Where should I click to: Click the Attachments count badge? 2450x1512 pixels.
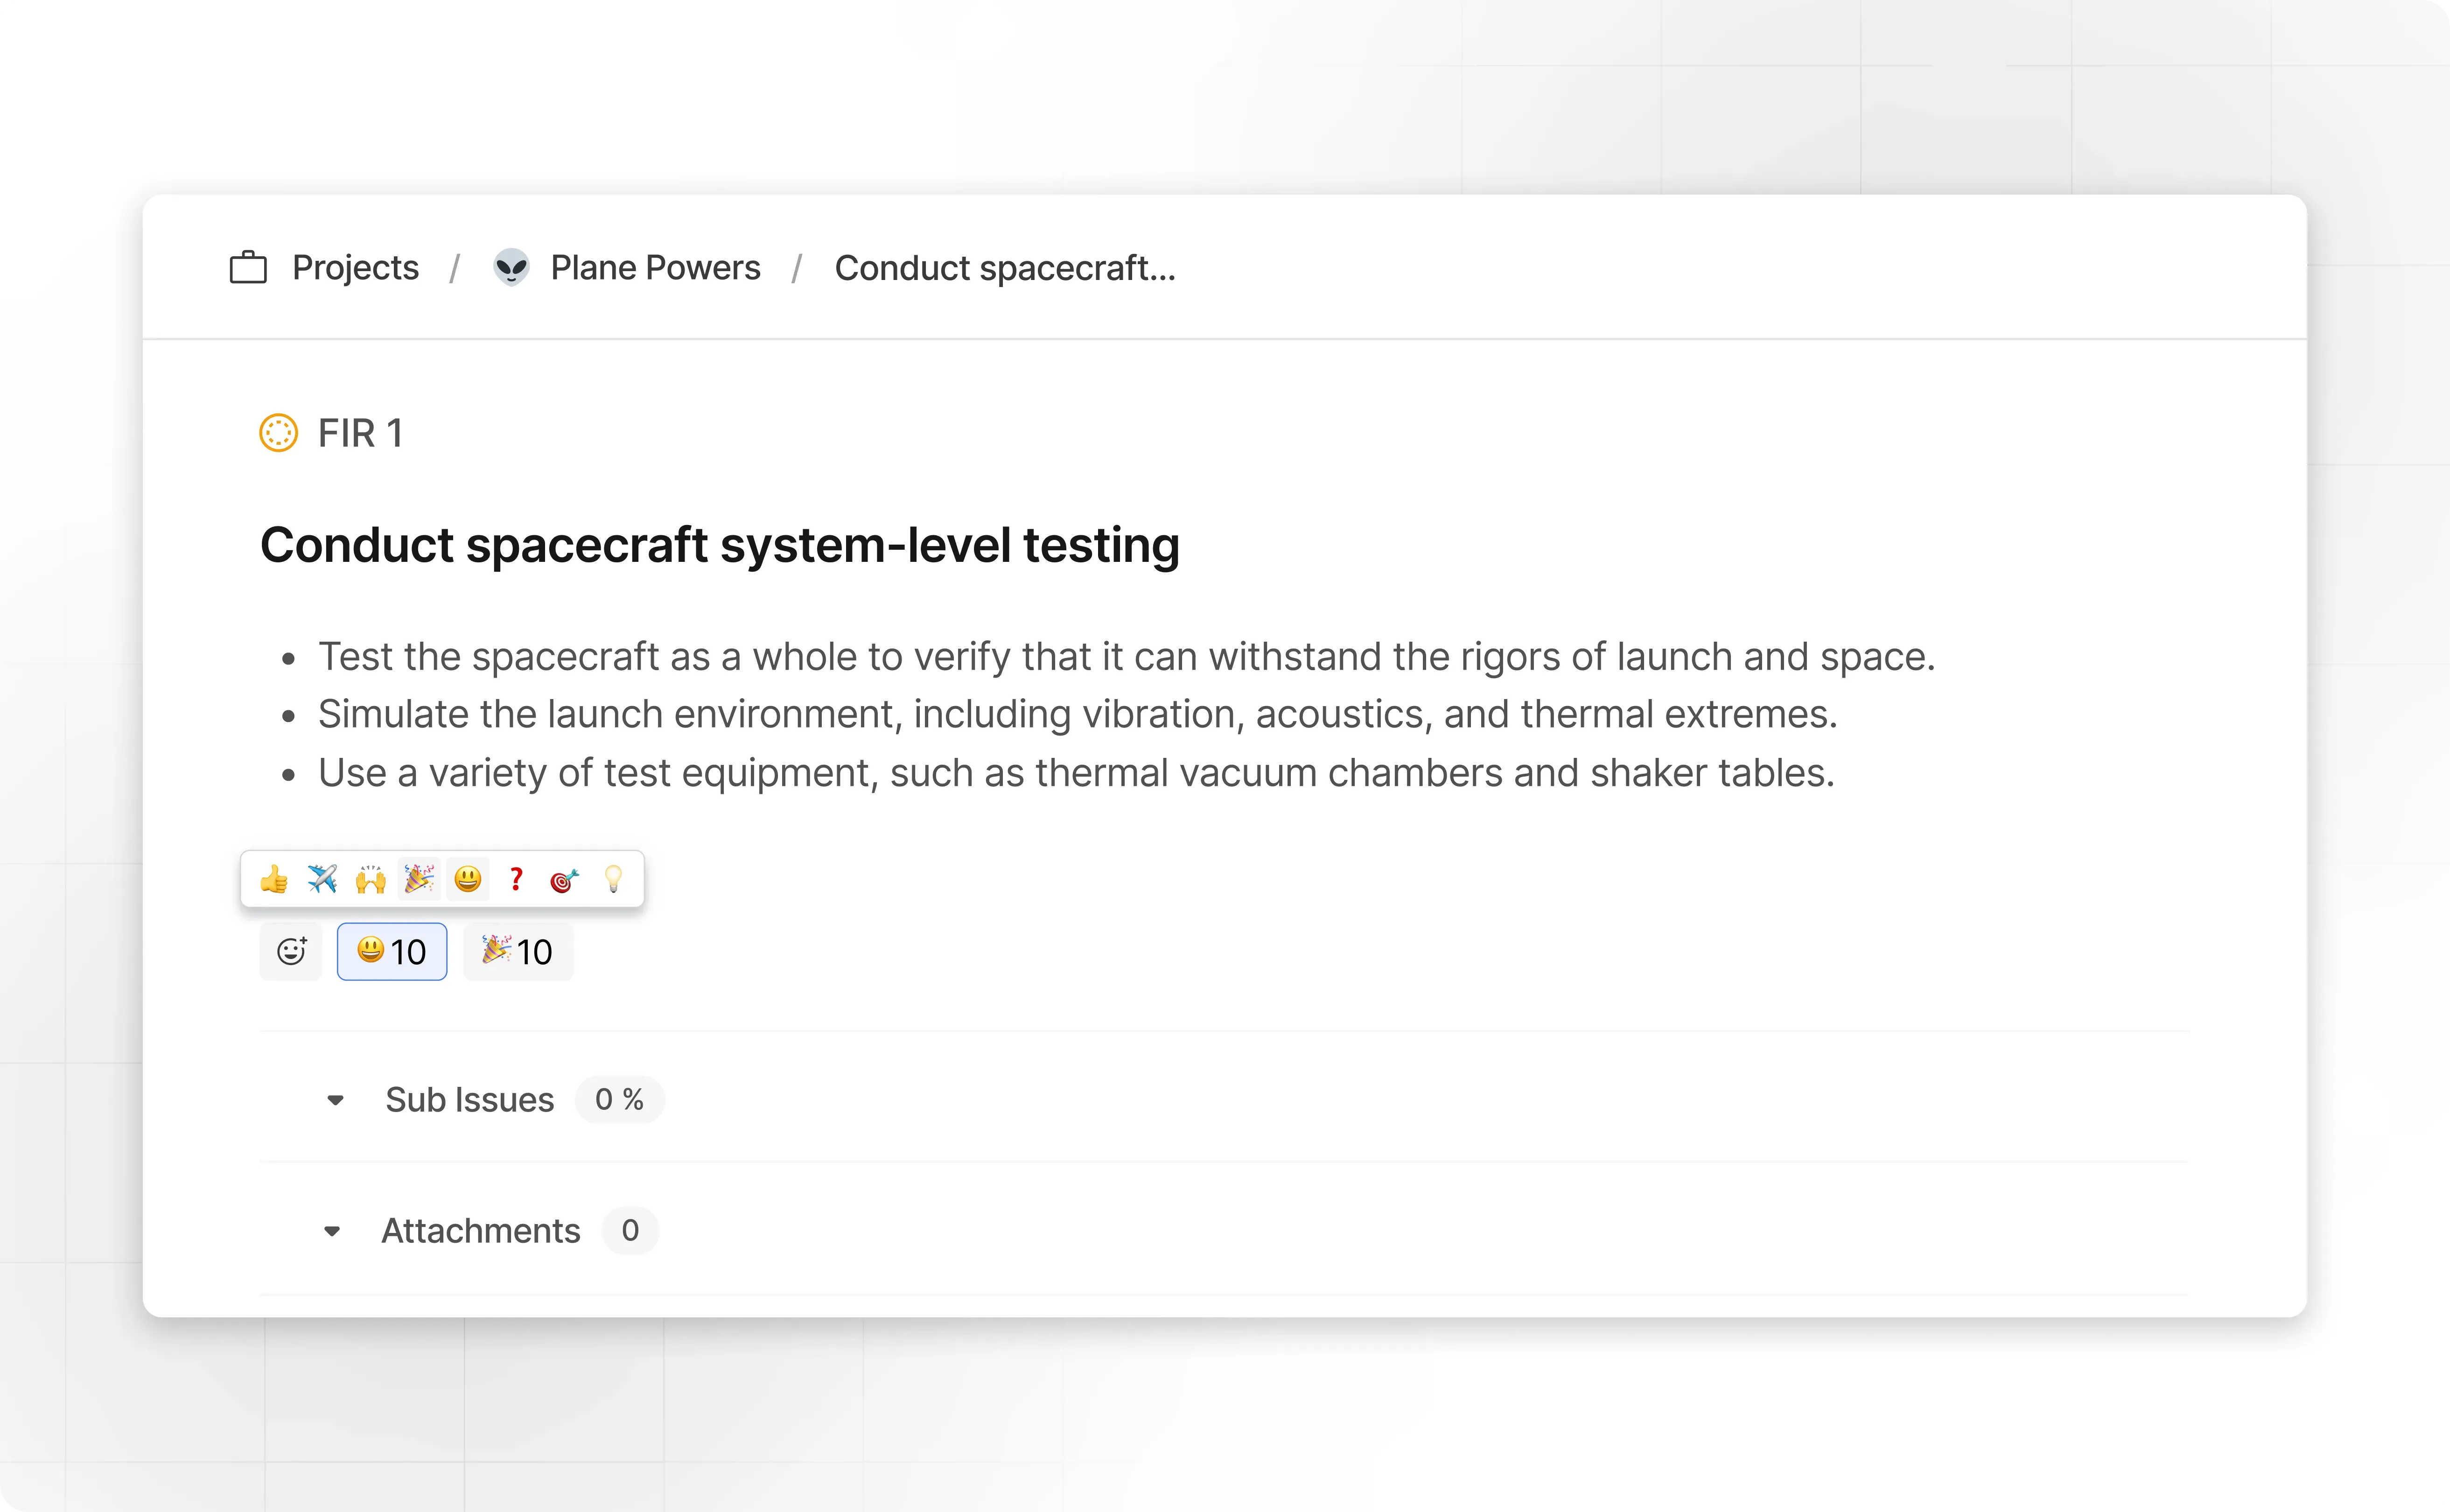pos(630,1231)
